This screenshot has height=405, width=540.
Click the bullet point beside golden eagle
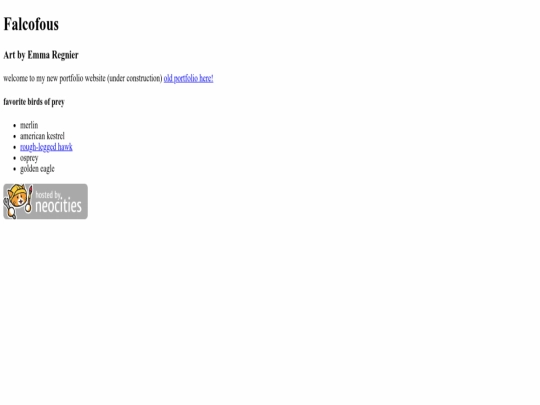coord(14,169)
